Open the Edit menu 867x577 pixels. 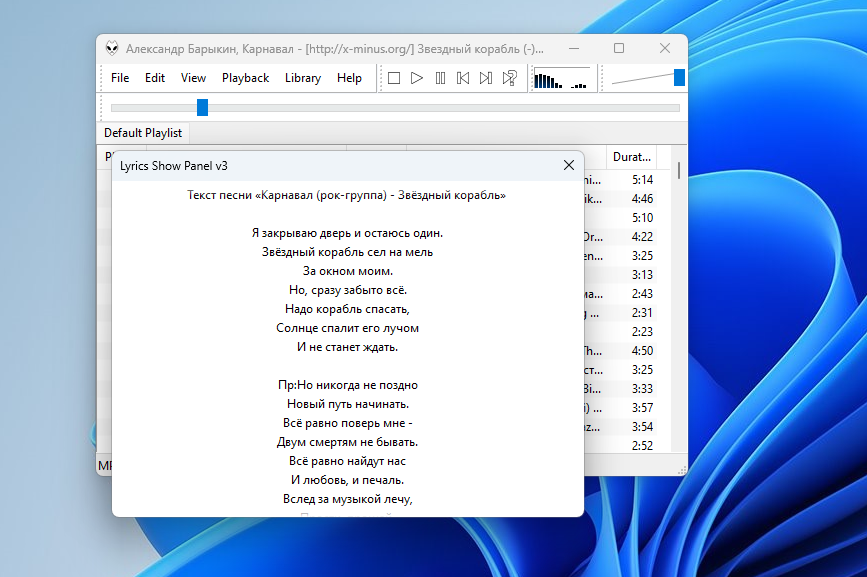[155, 78]
